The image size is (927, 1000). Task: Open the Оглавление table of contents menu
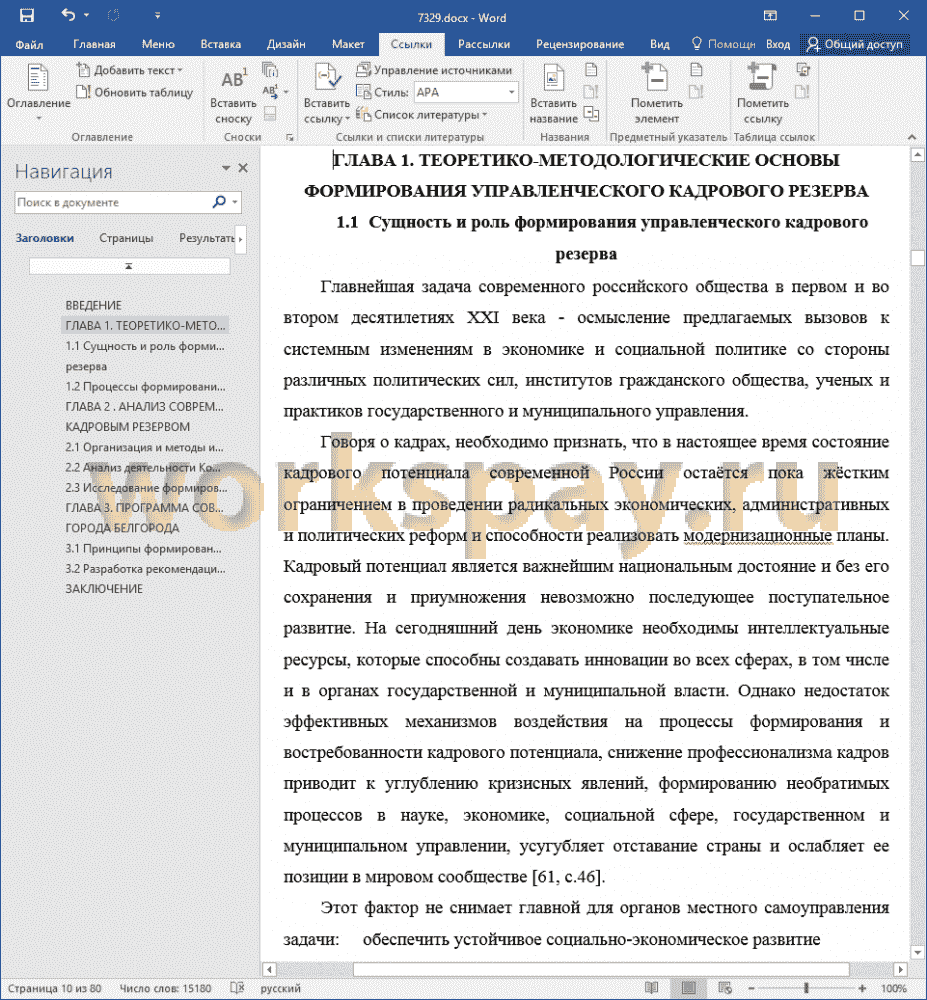pyautogui.click(x=38, y=94)
